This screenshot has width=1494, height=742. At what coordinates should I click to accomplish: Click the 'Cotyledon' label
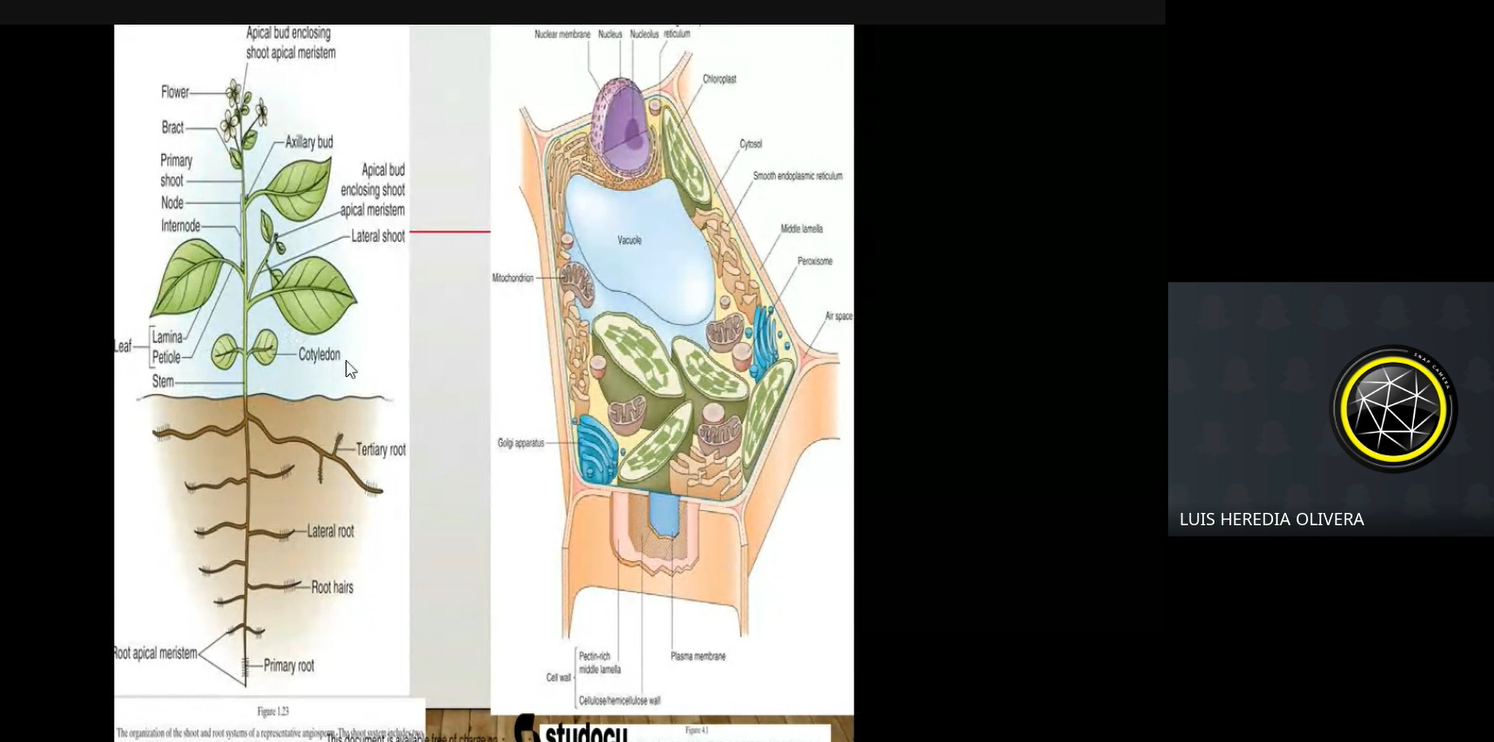coord(319,354)
